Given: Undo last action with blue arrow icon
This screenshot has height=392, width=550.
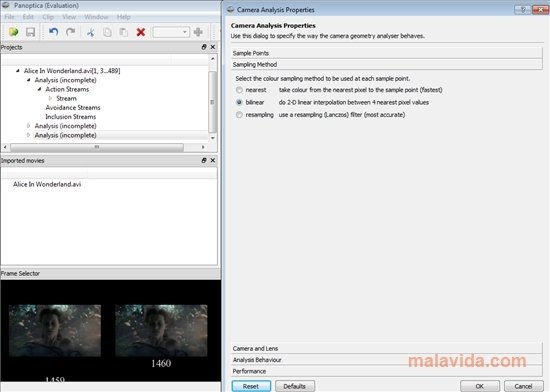Looking at the screenshot, I should 53,32.
